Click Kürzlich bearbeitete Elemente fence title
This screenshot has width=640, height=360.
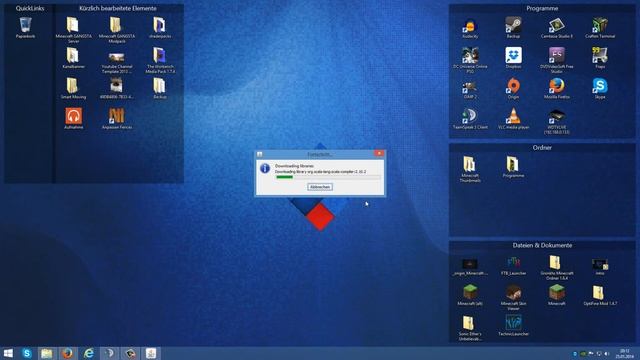(118, 8)
